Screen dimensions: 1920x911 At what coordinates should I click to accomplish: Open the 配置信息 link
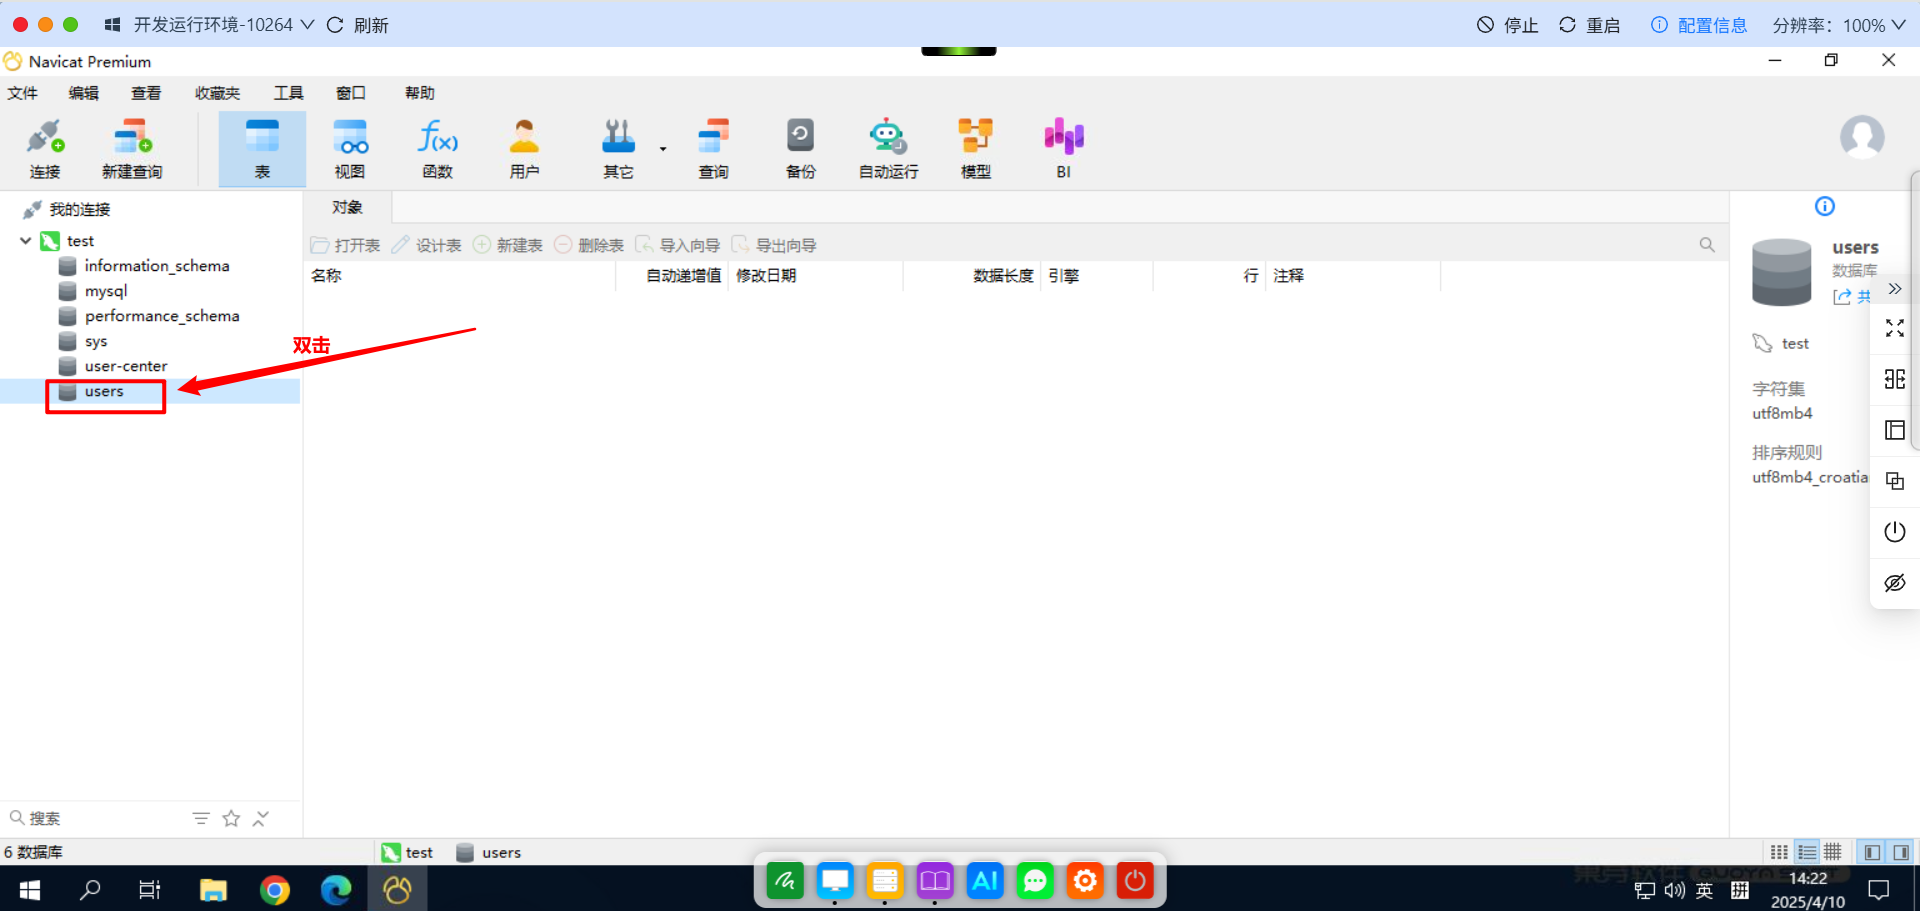tap(1699, 25)
